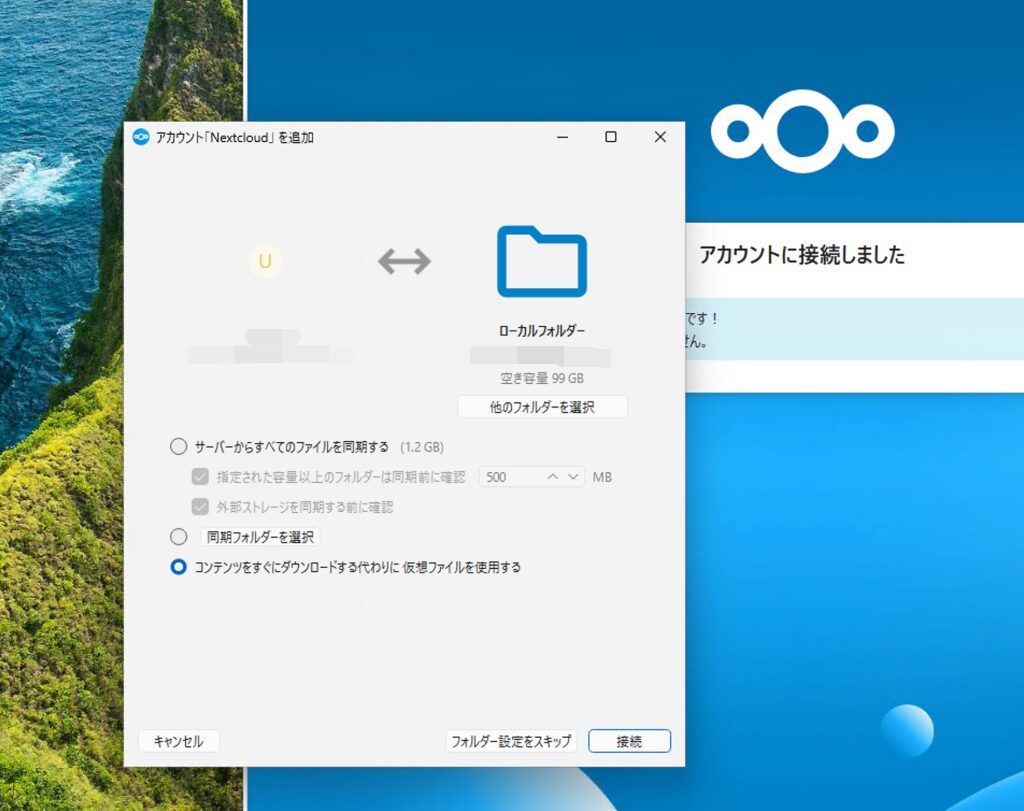The image size is (1024, 811).
Task: Toggle "外部ストレージを同期する前に確認" checkbox
Action: 200,507
